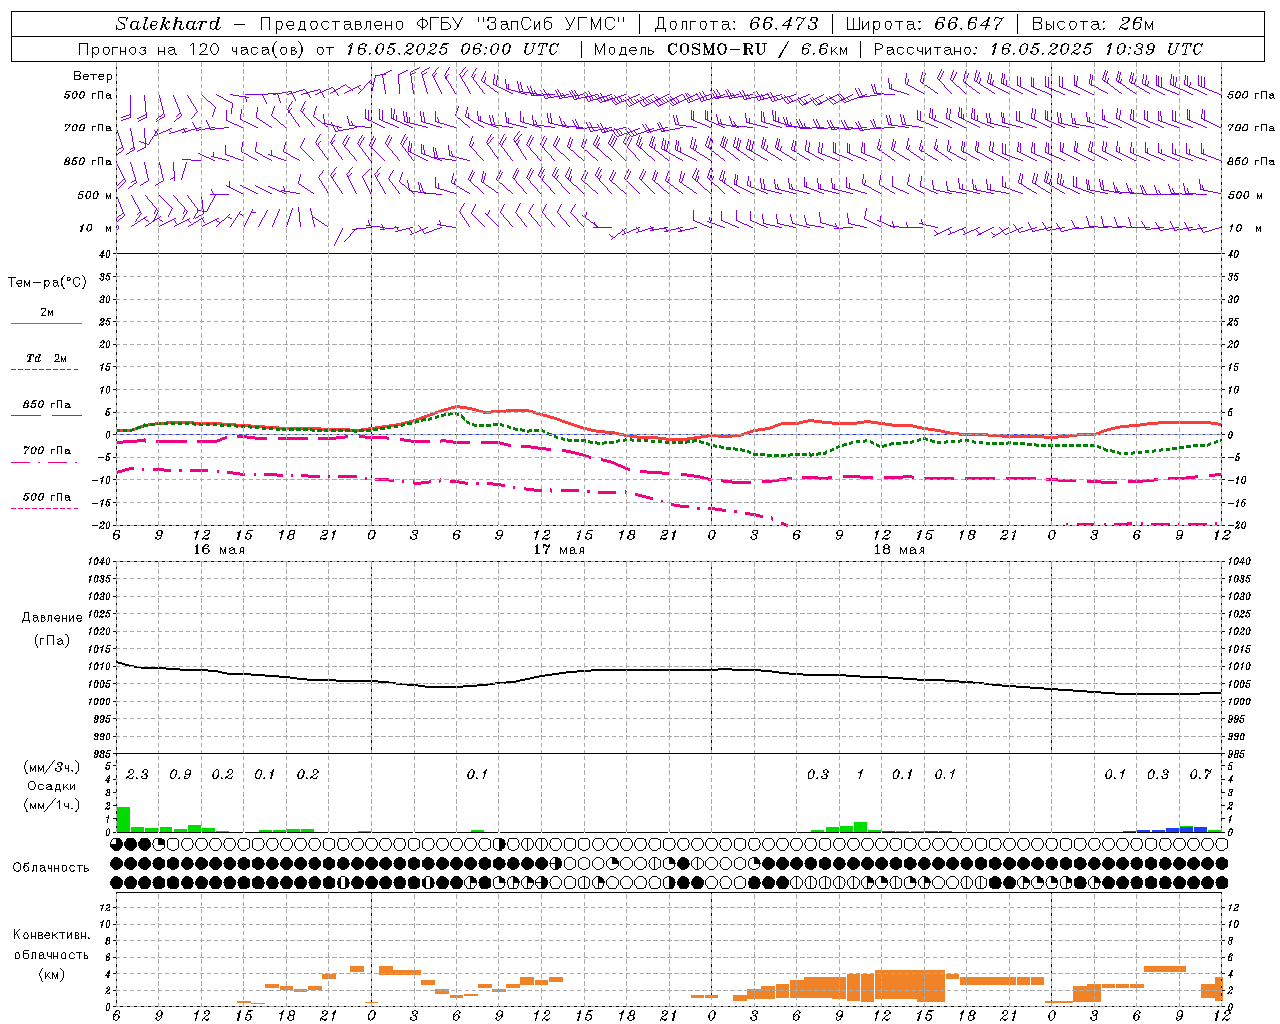Click the 2.3 precipitation amount value
Screen dimensions: 1280x1024
coord(137,775)
